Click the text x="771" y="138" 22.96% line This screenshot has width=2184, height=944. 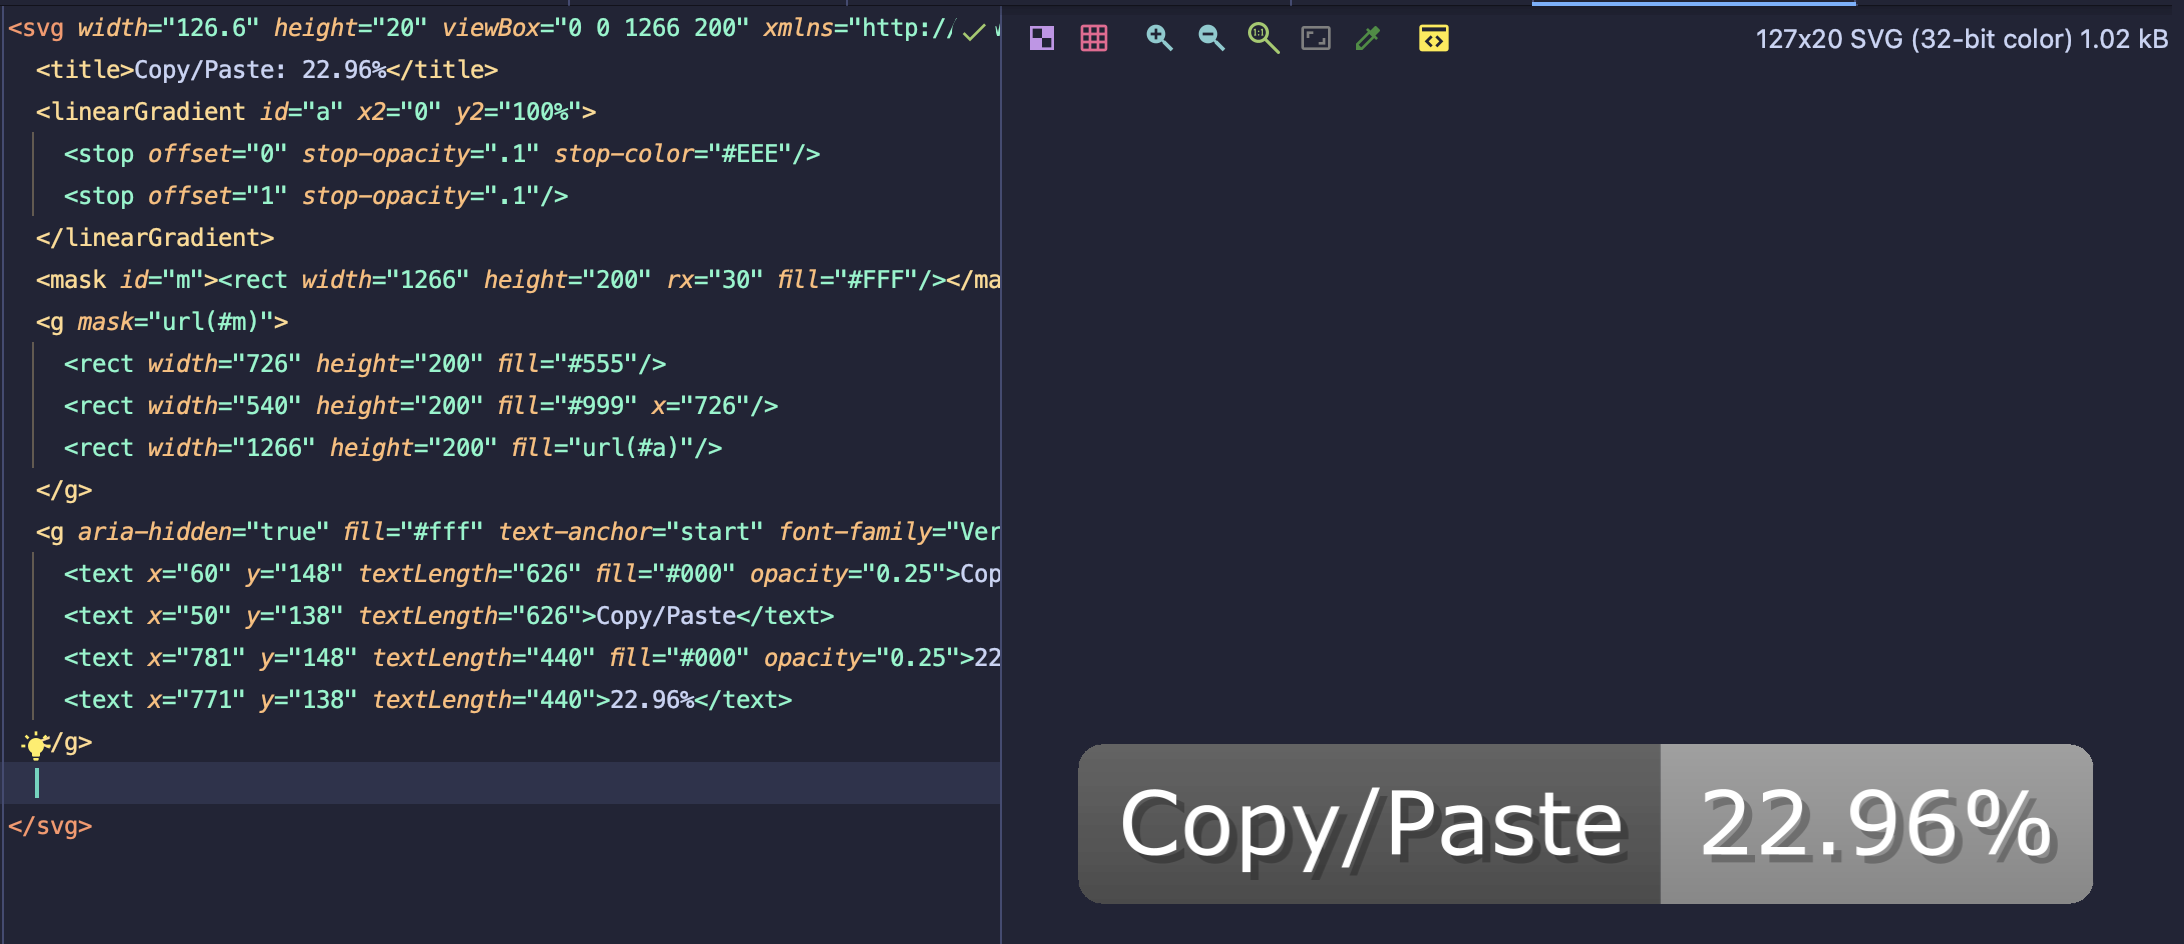(428, 700)
